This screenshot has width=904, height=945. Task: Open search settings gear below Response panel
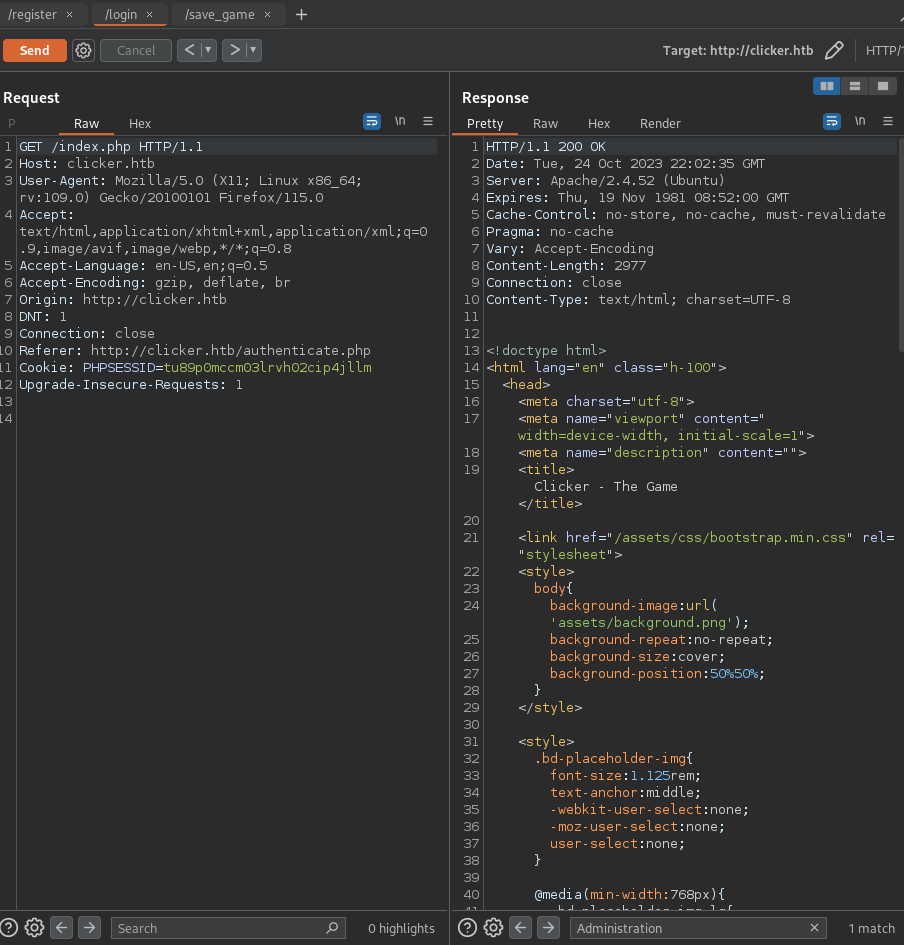pyautogui.click(x=493, y=927)
